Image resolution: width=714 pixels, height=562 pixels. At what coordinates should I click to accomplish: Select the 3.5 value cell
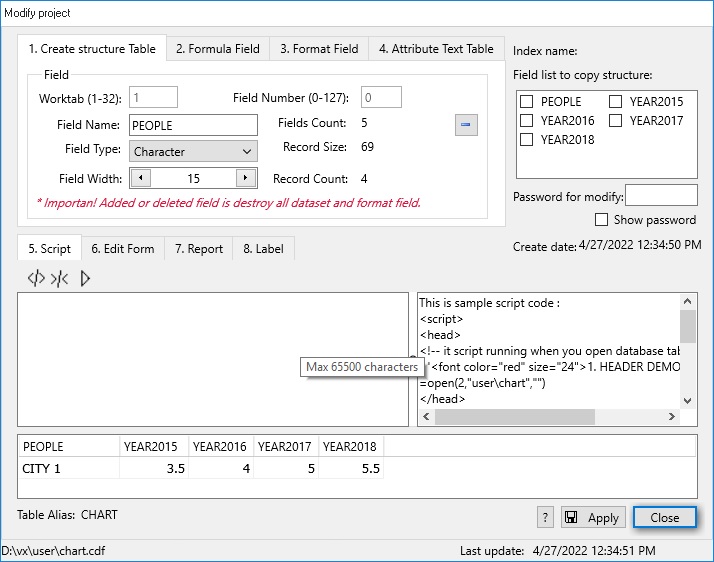154,468
